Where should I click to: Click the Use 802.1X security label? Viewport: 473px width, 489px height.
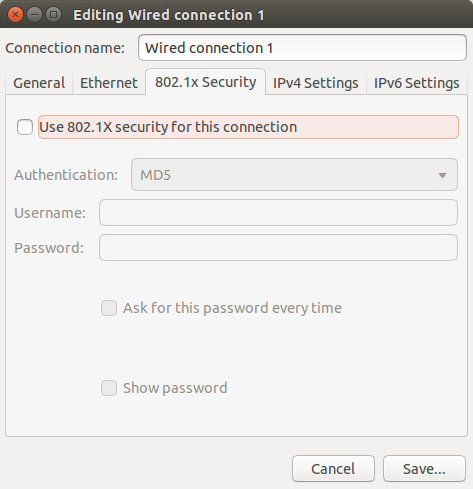[168, 127]
